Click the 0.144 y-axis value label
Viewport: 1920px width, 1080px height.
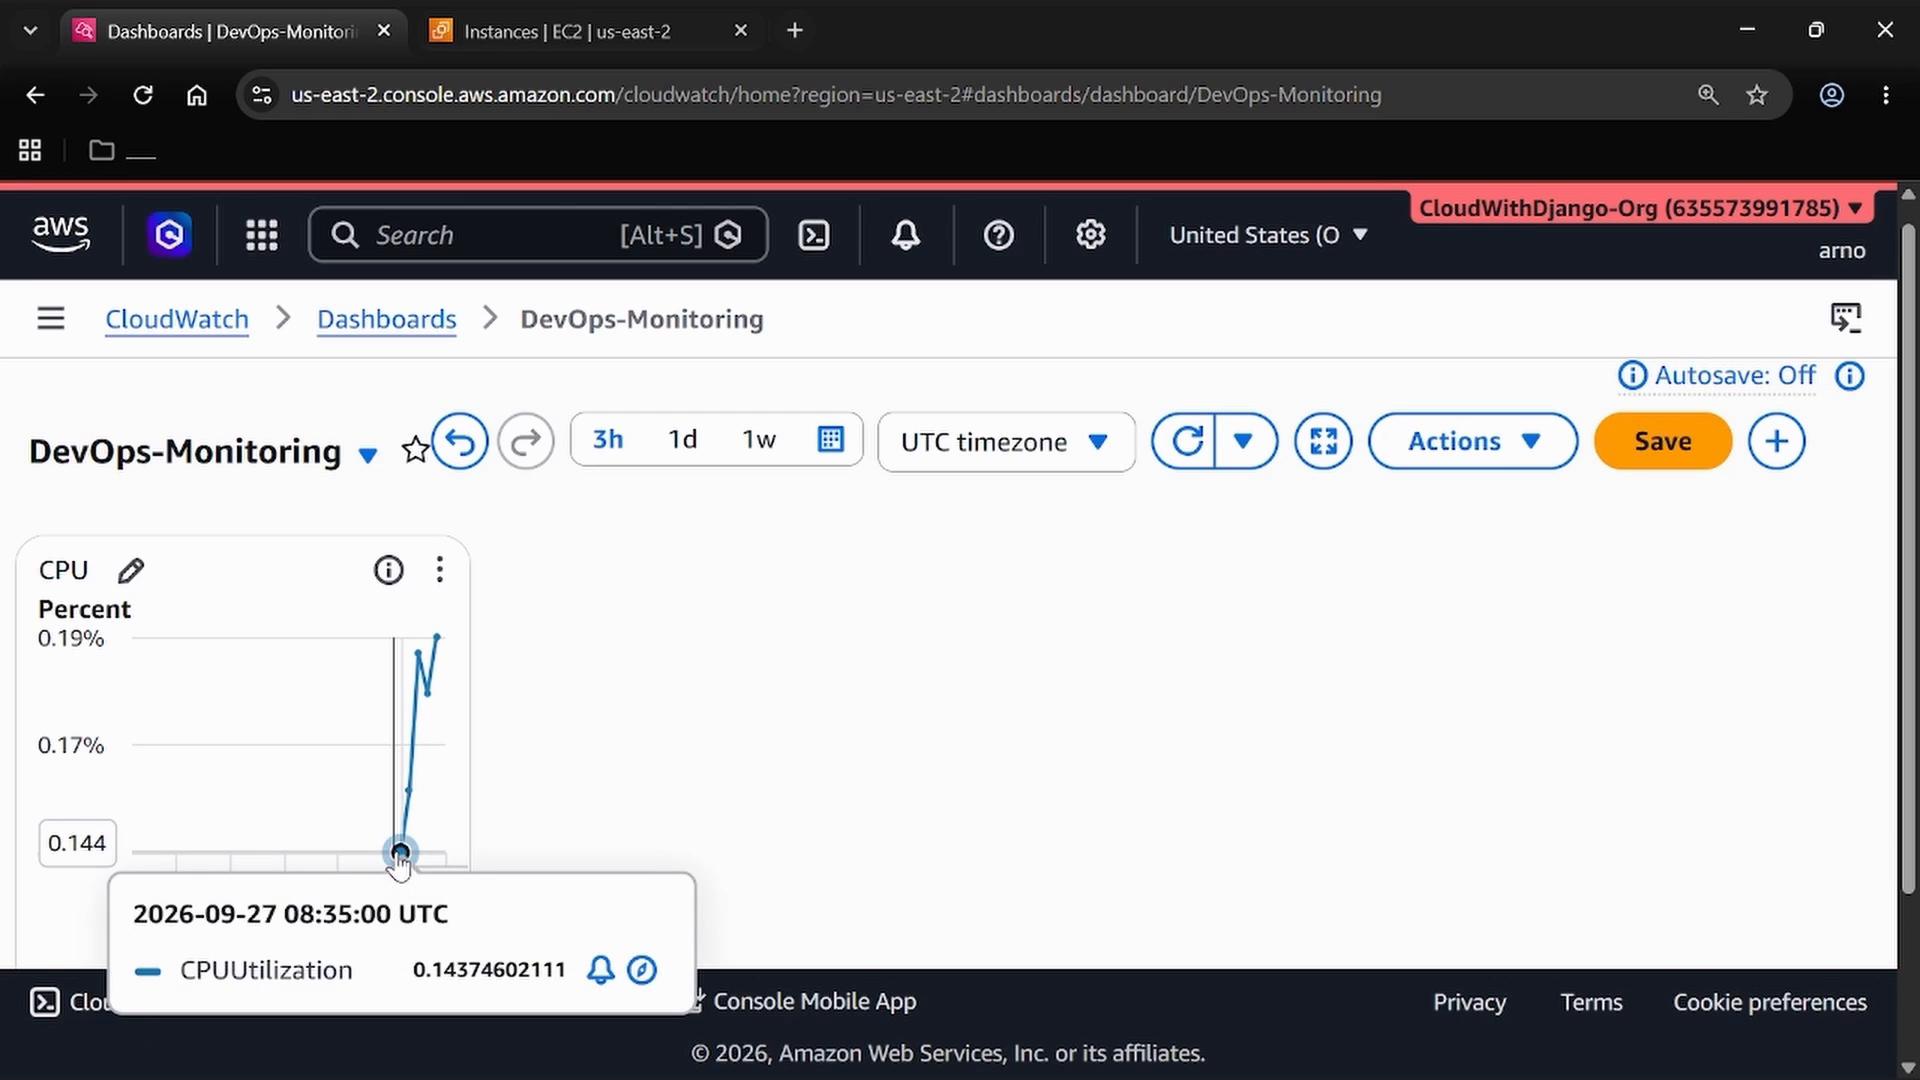77,843
